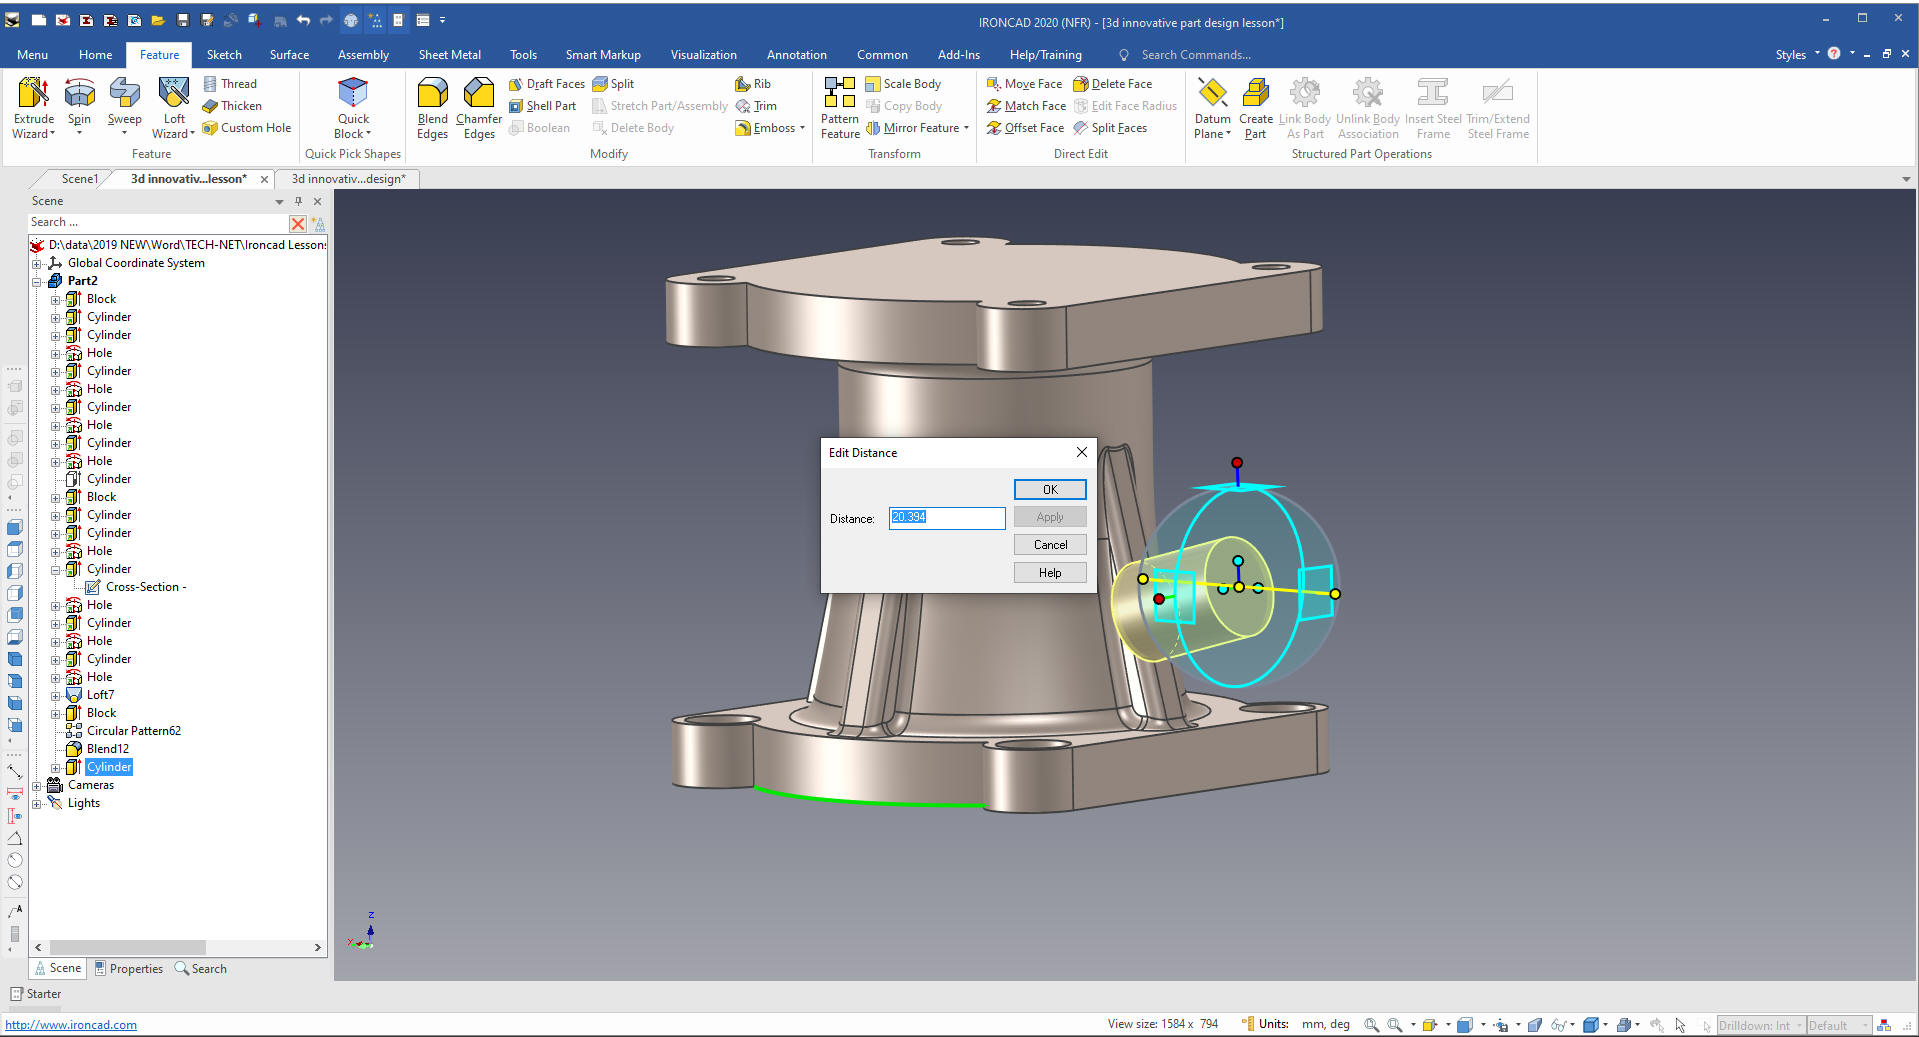This screenshot has height=1037, width=1919.
Task: Click OK in Edit Distance dialog
Action: [1049, 490]
